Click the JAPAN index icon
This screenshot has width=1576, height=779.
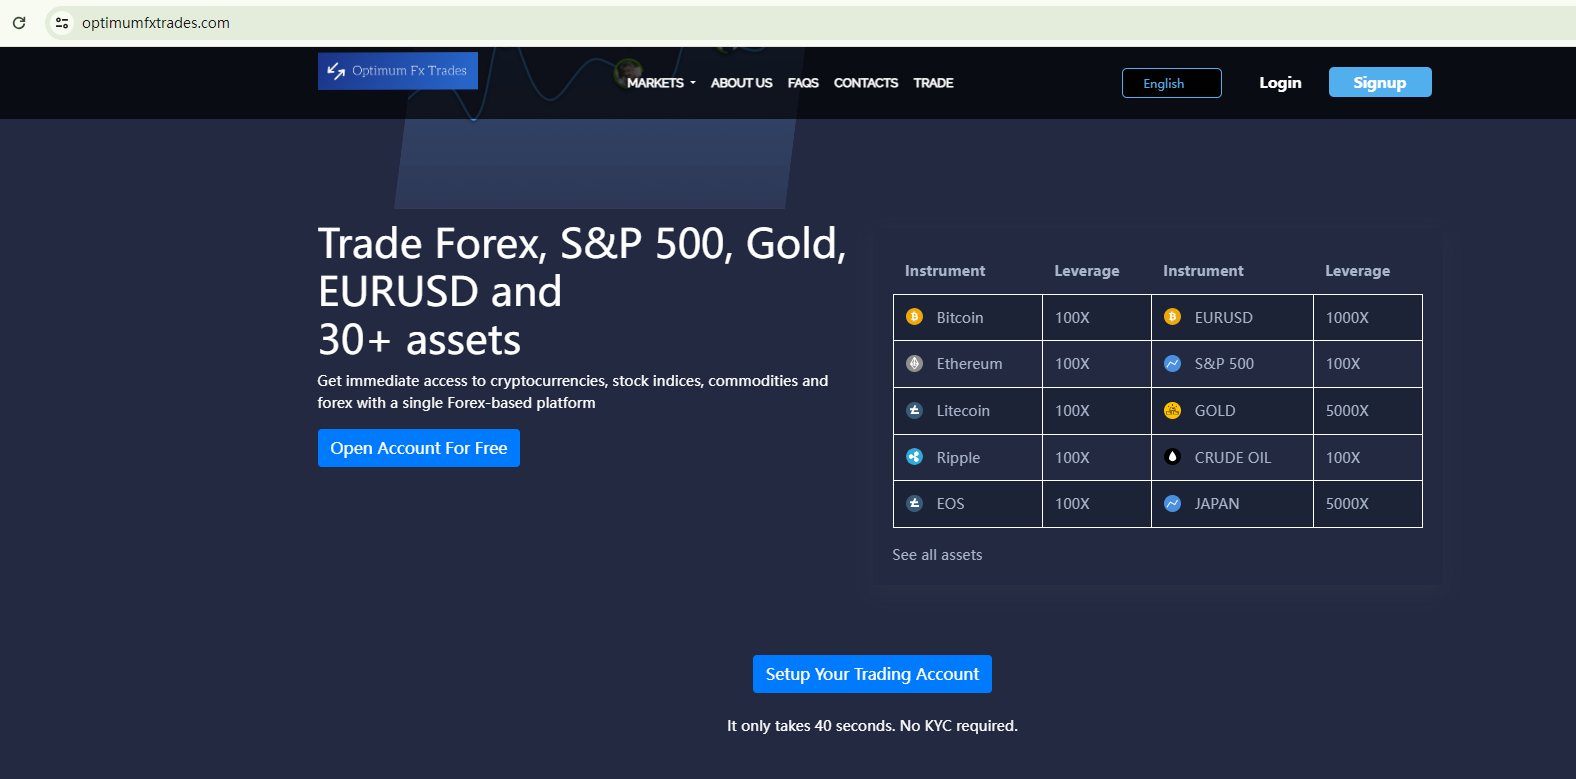[1173, 504]
